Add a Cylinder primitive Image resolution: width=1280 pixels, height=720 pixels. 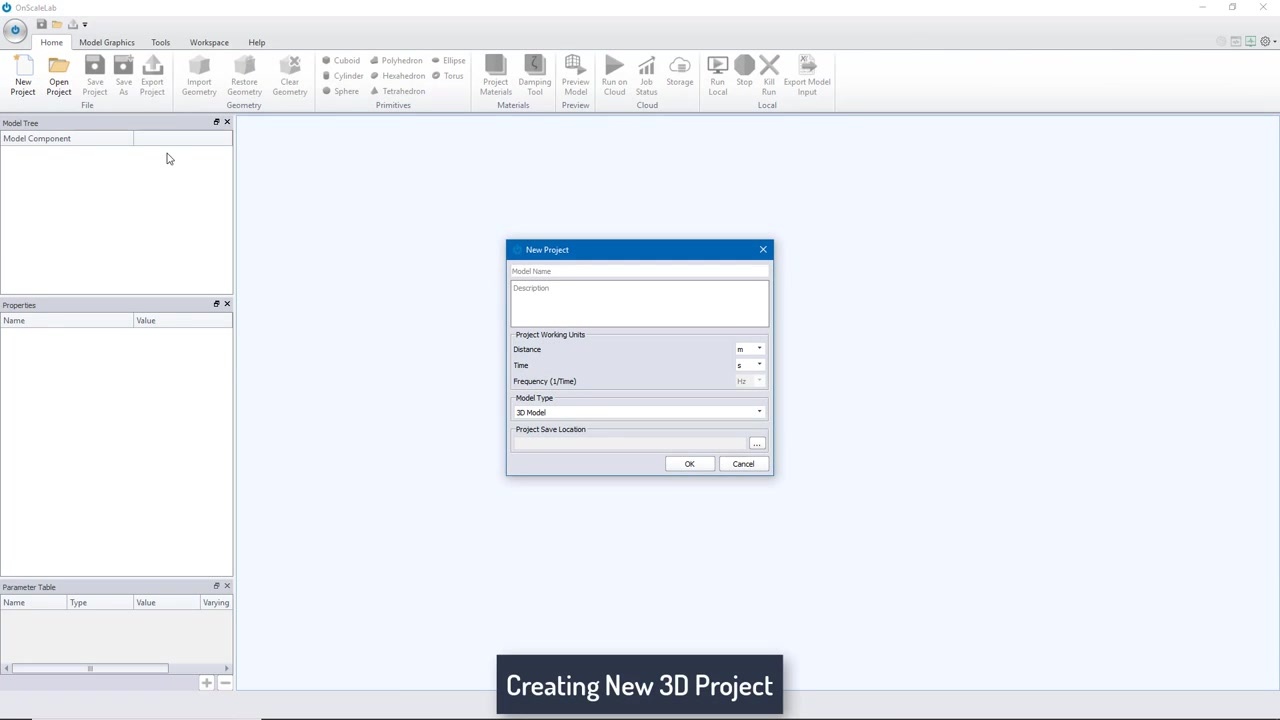(343, 76)
